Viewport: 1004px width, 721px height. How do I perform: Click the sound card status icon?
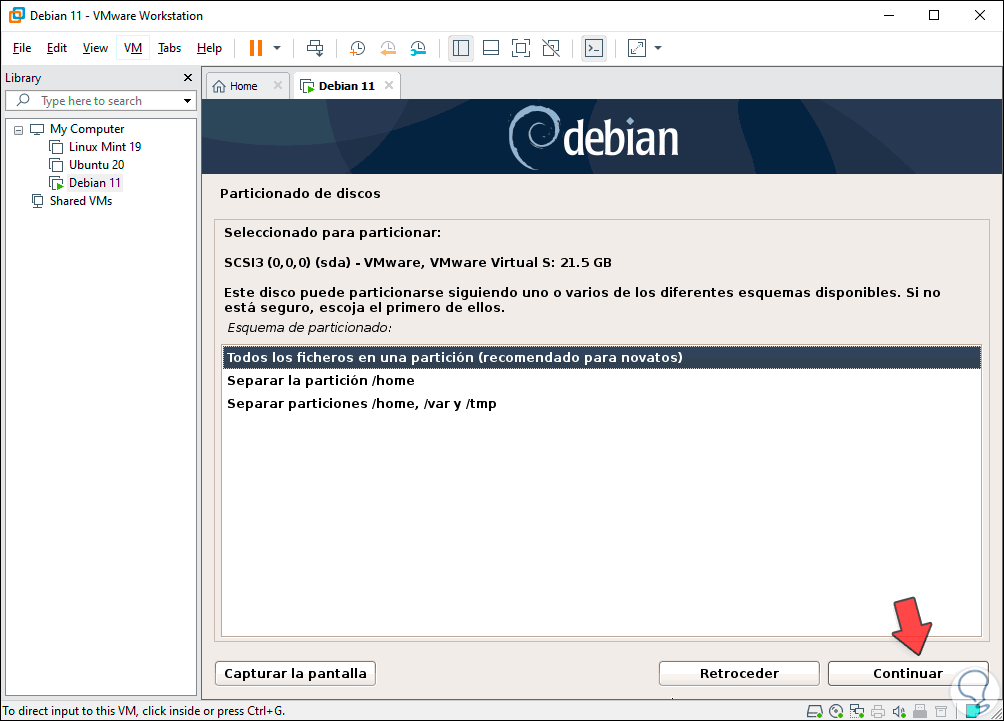pos(899,711)
